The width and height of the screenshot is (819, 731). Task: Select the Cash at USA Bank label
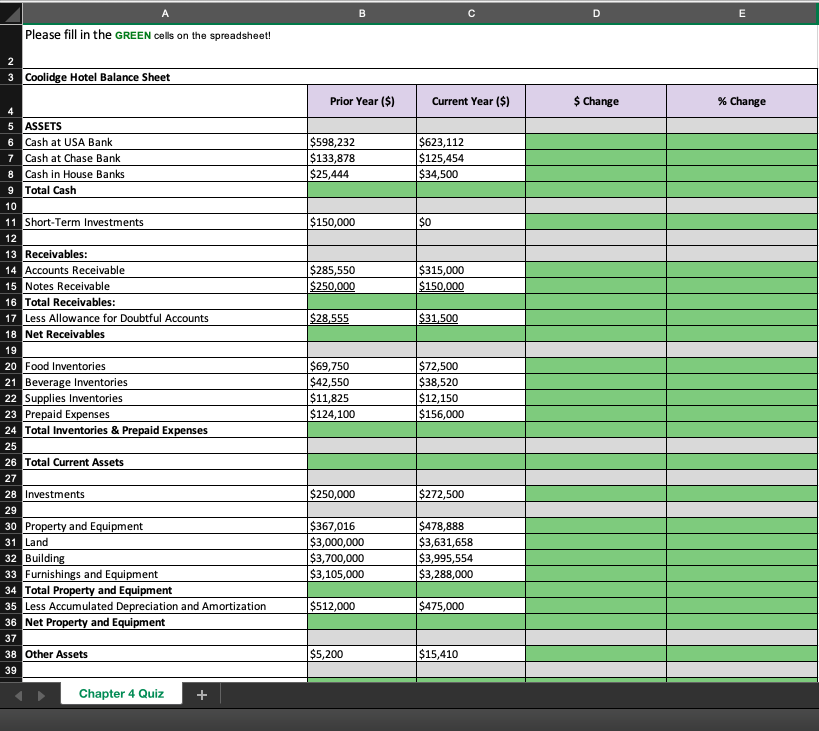[165, 142]
